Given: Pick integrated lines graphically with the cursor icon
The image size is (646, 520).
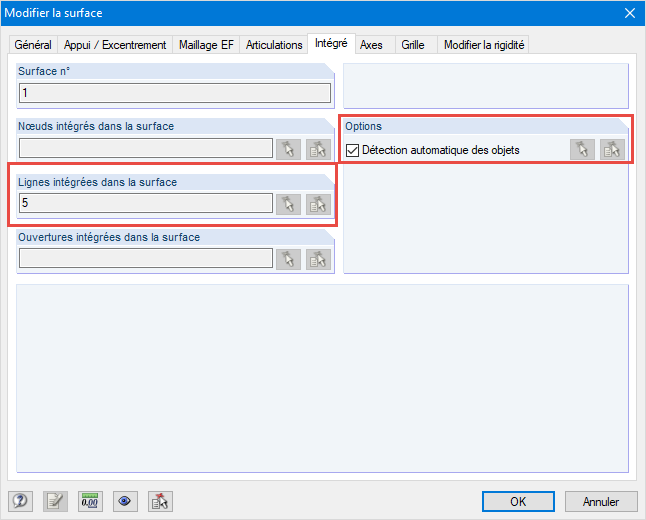Looking at the screenshot, I should tap(288, 204).
